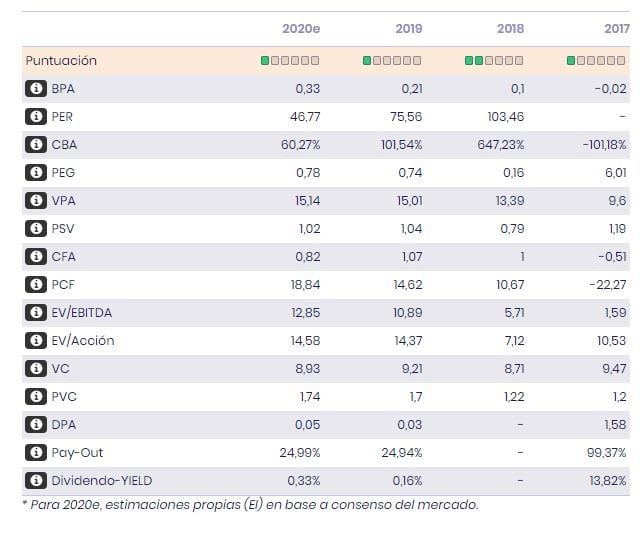Click the 2018 Puntuación score indicator

pos(494,61)
